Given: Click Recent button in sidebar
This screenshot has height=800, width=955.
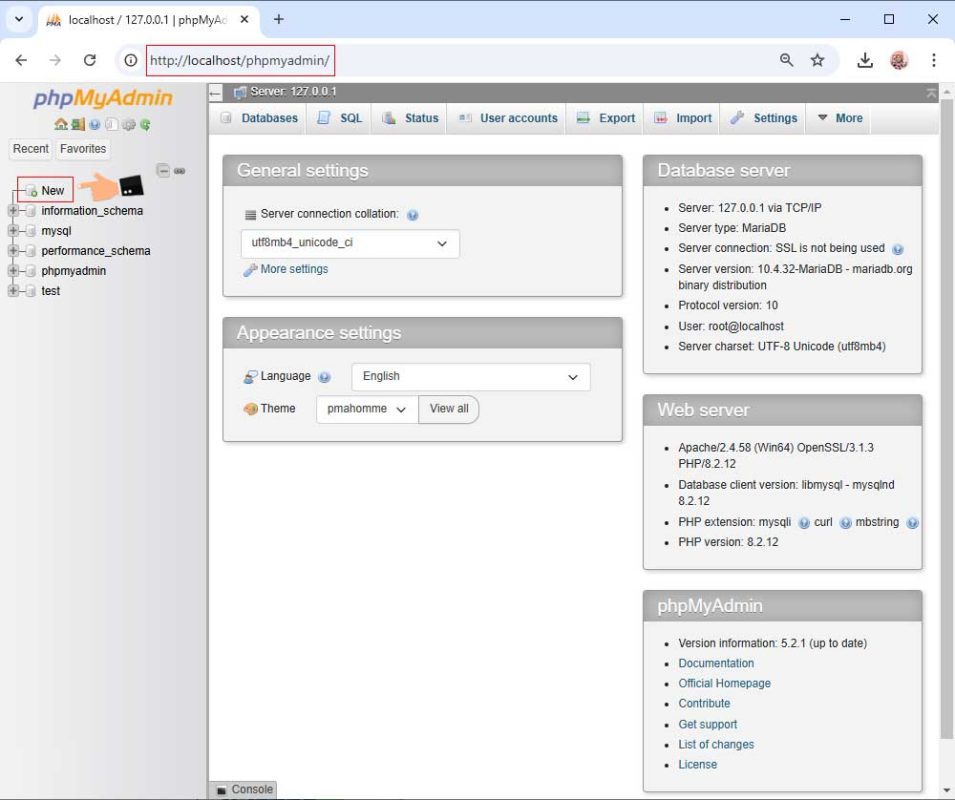Looking at the screenshot, I should (30, 149).
